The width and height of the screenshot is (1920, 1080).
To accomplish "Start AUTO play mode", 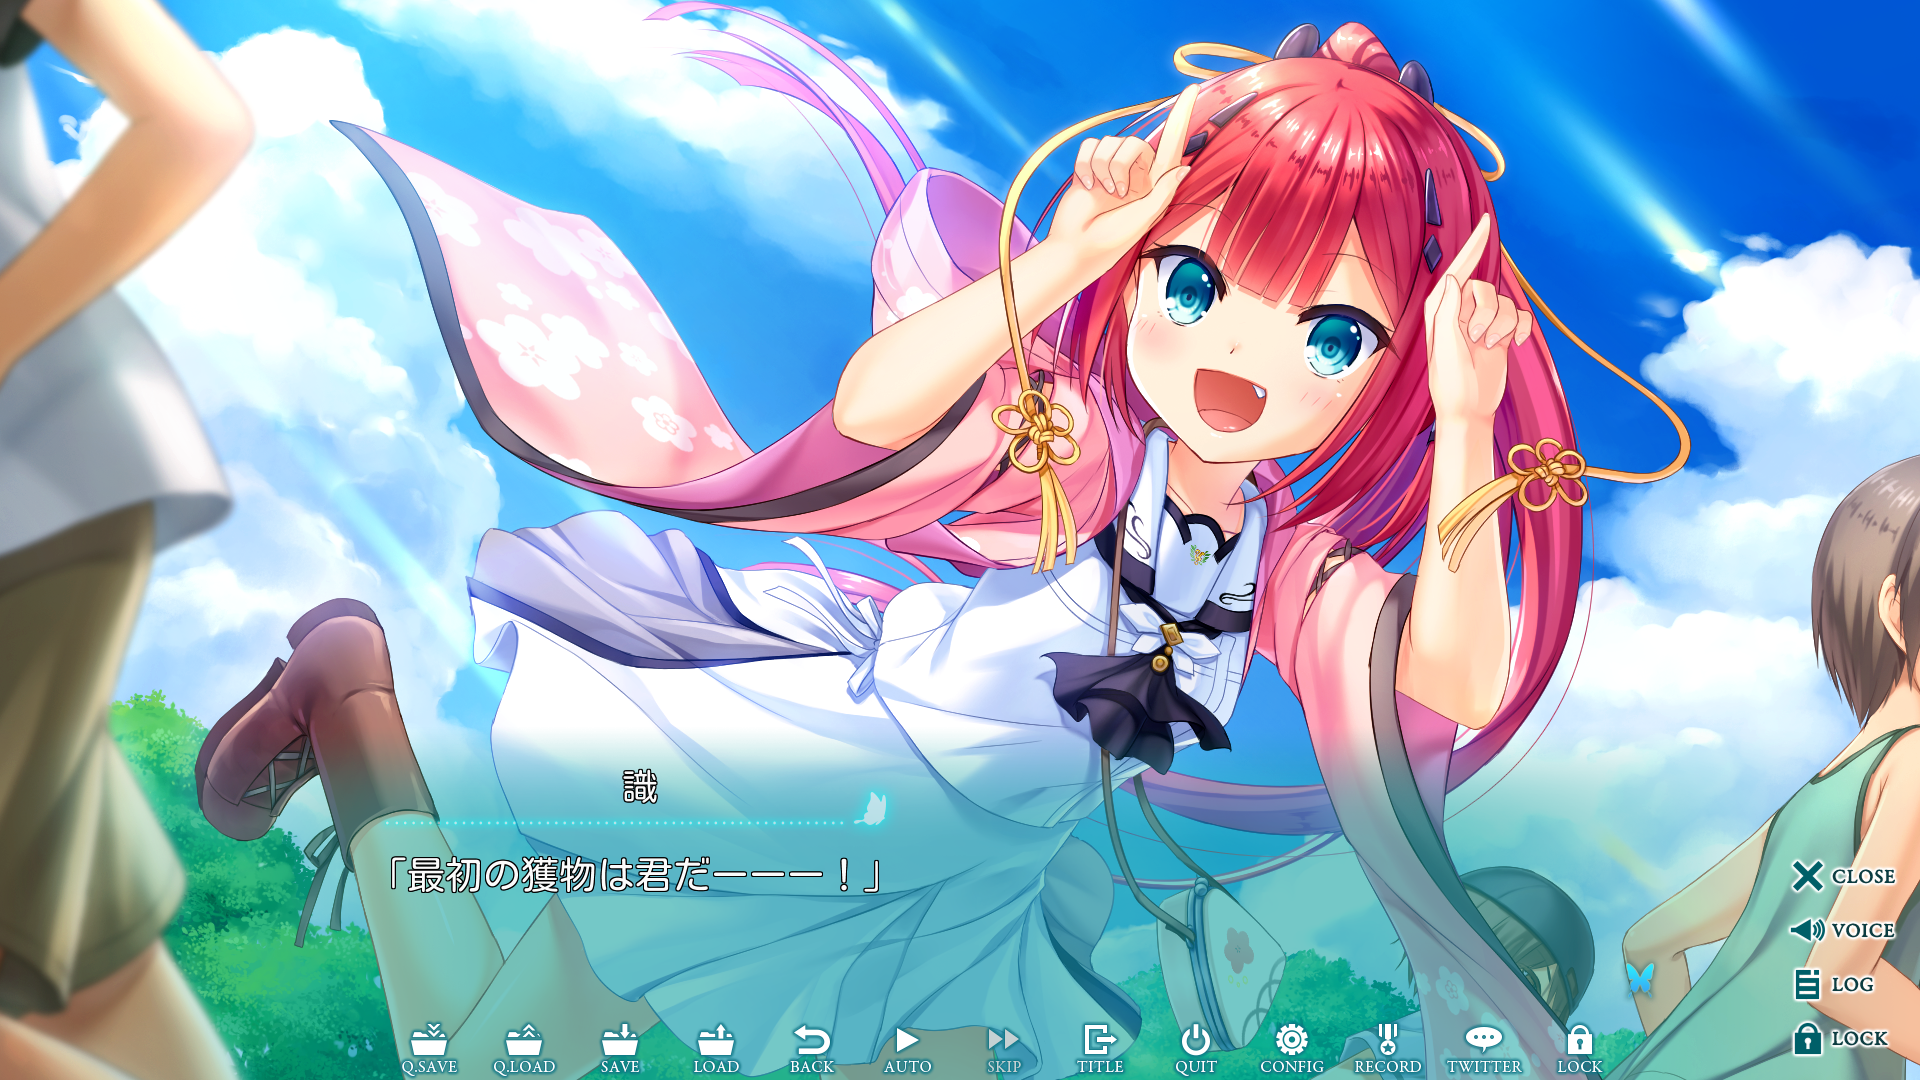I will (x=908, y=1049).
